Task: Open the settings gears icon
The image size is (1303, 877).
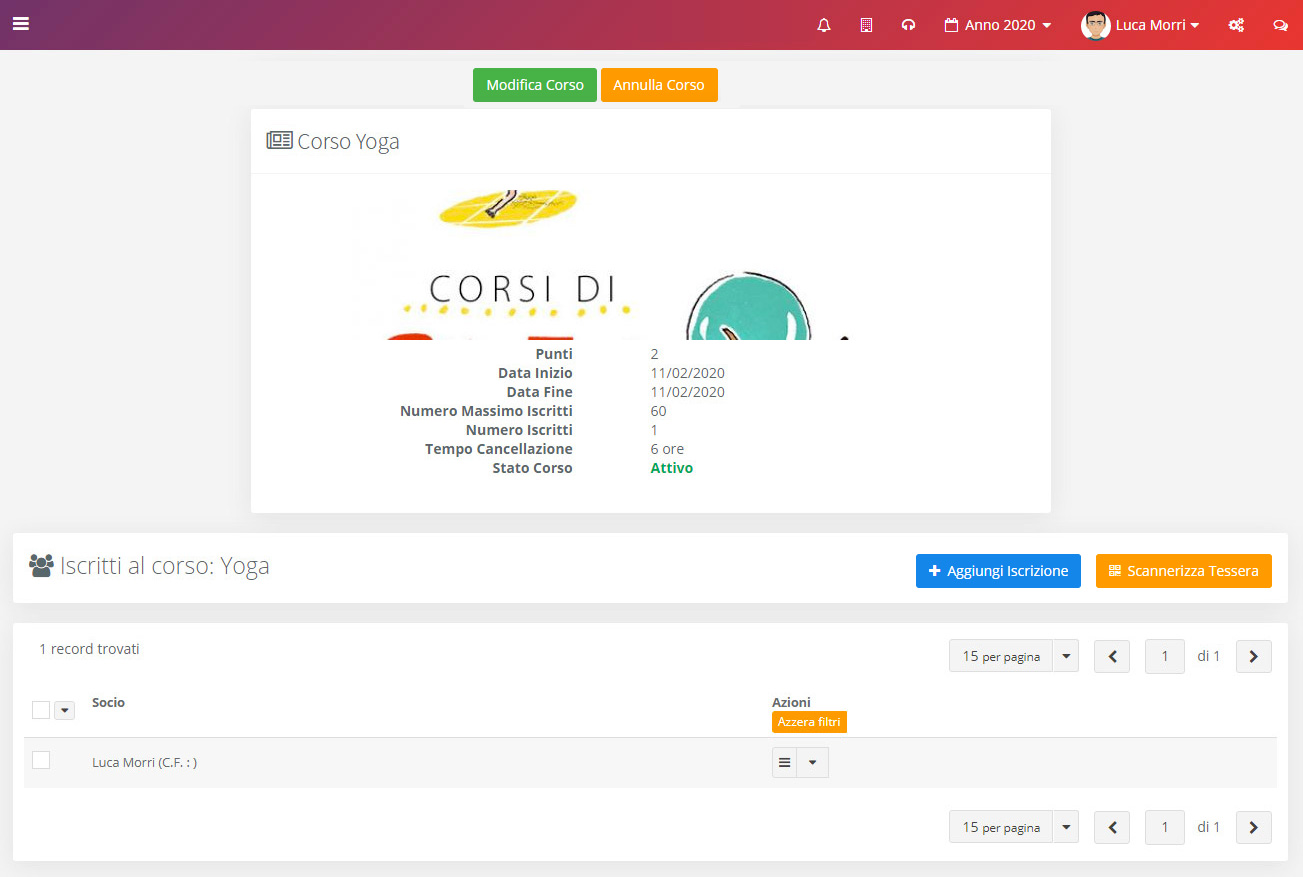Action: 1236,25
